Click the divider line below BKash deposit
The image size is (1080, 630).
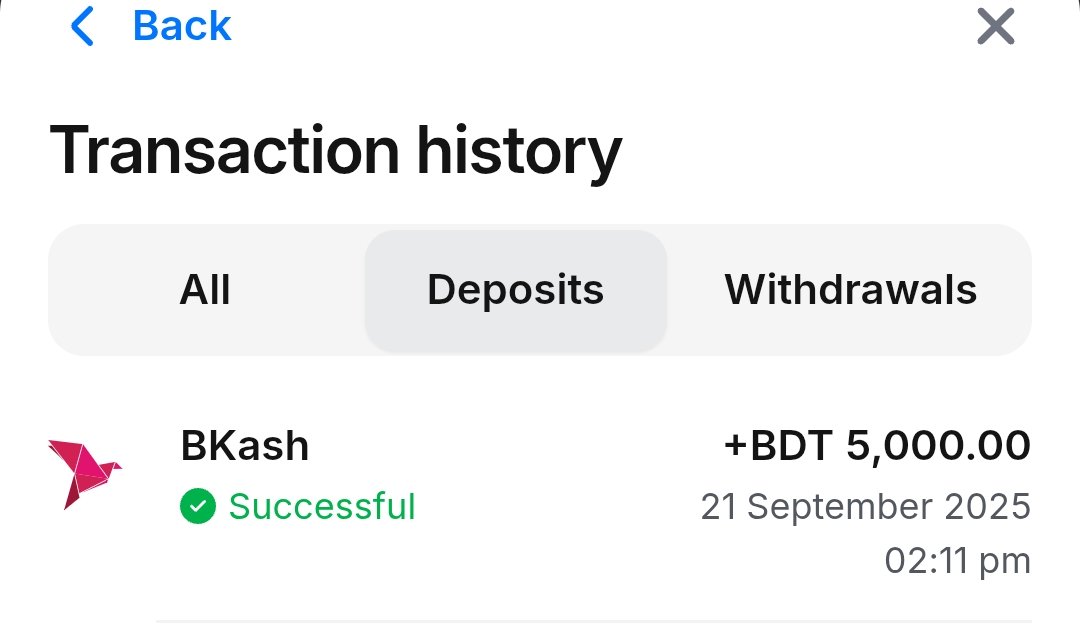coord(592,621)
